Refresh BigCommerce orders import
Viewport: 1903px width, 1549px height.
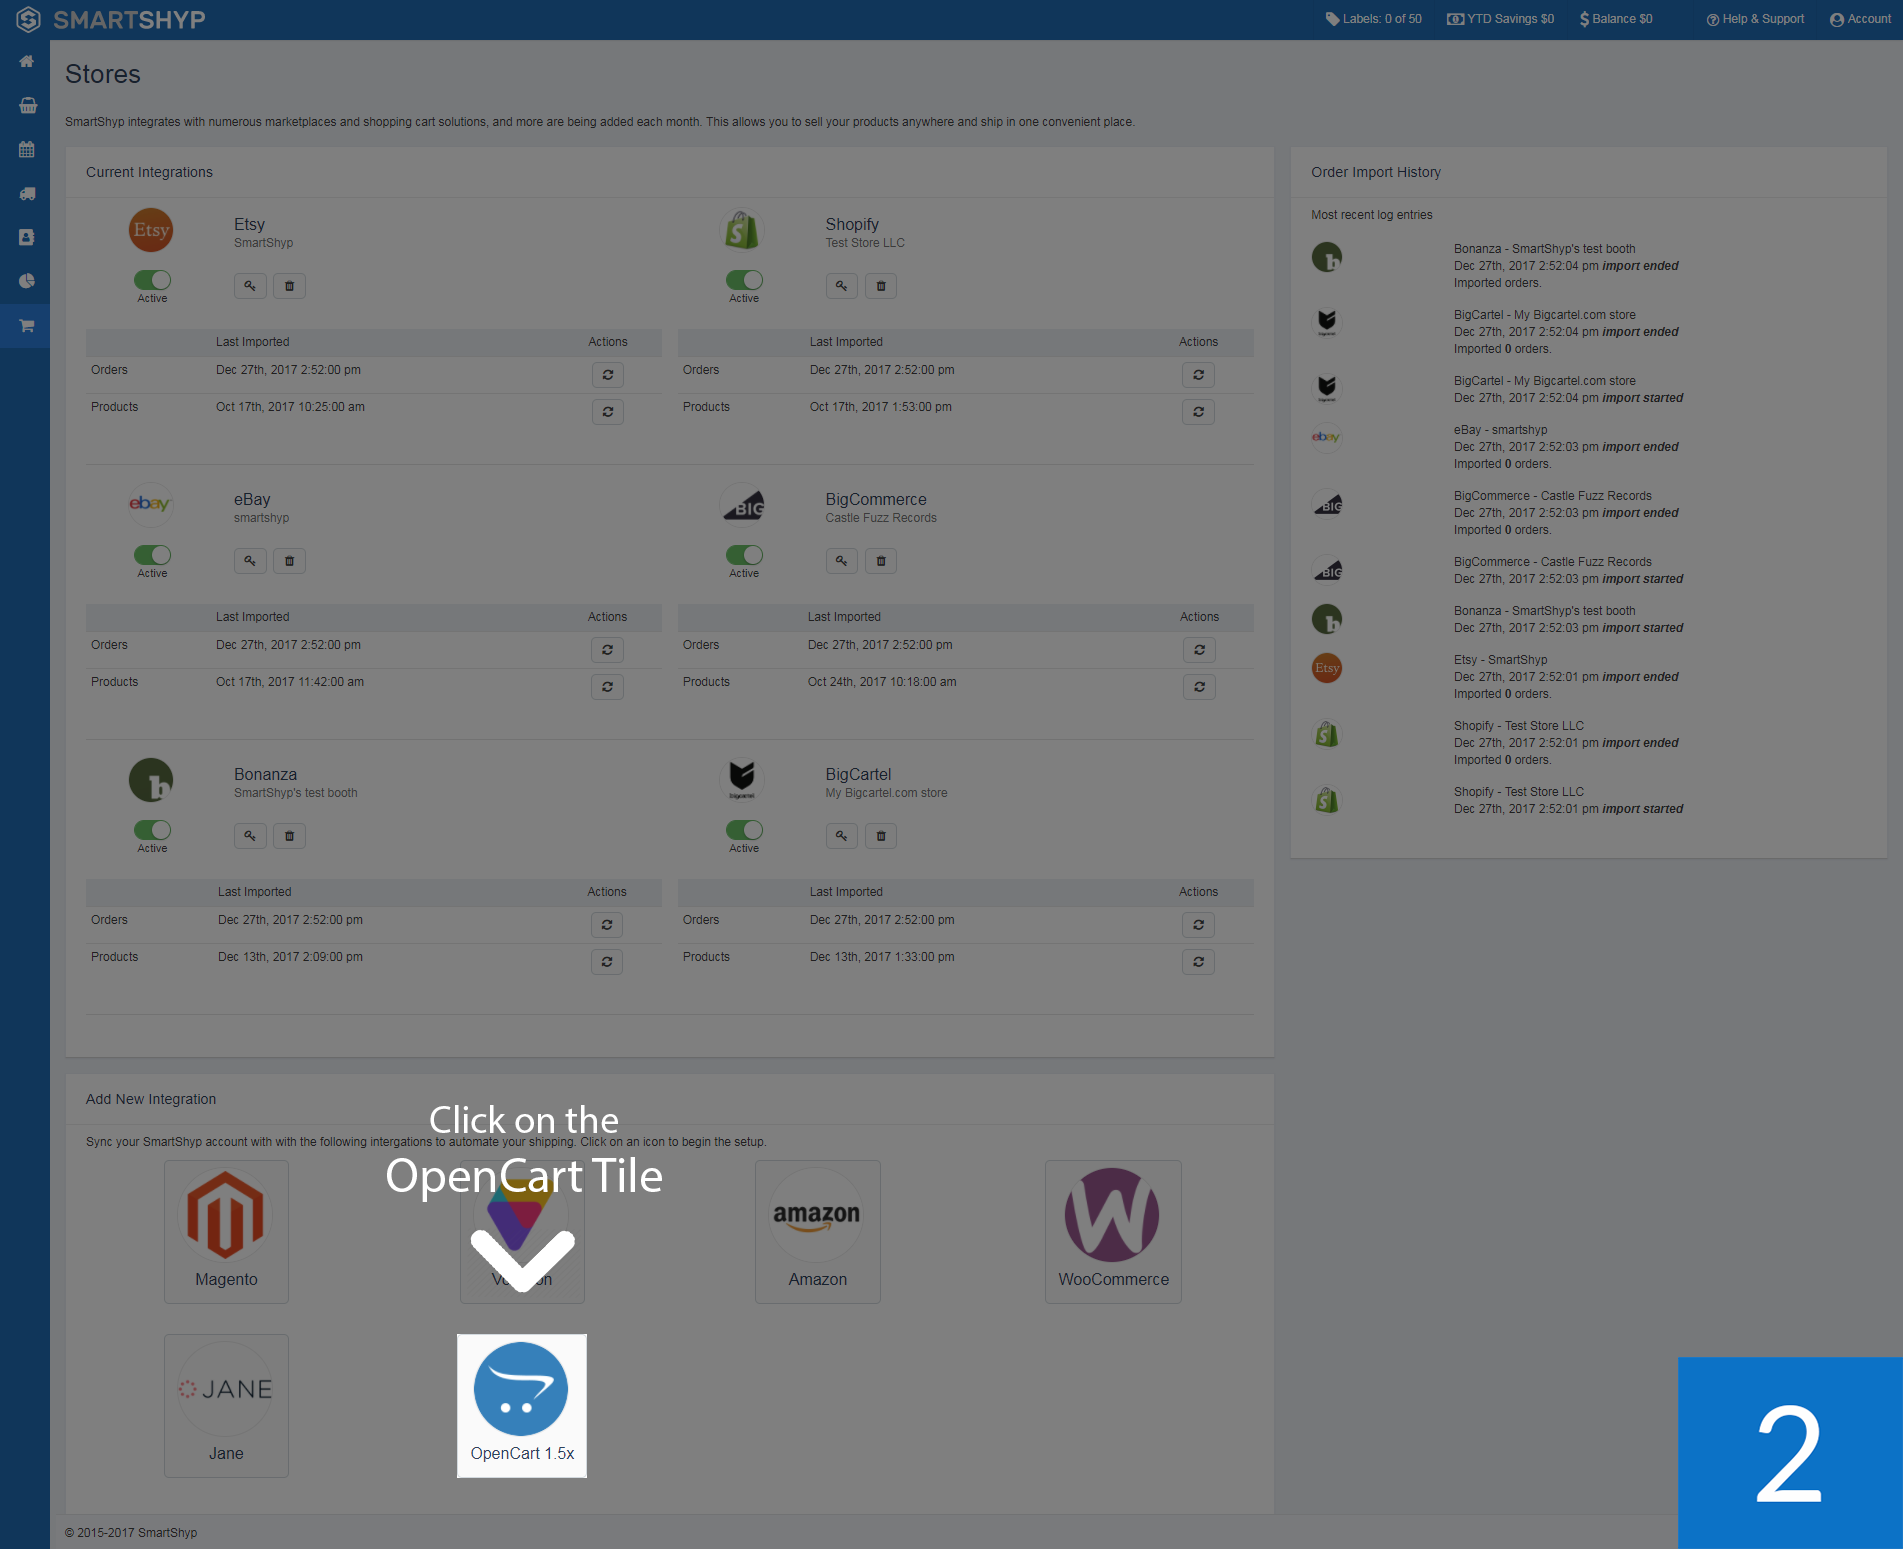tap(1199, 650)
